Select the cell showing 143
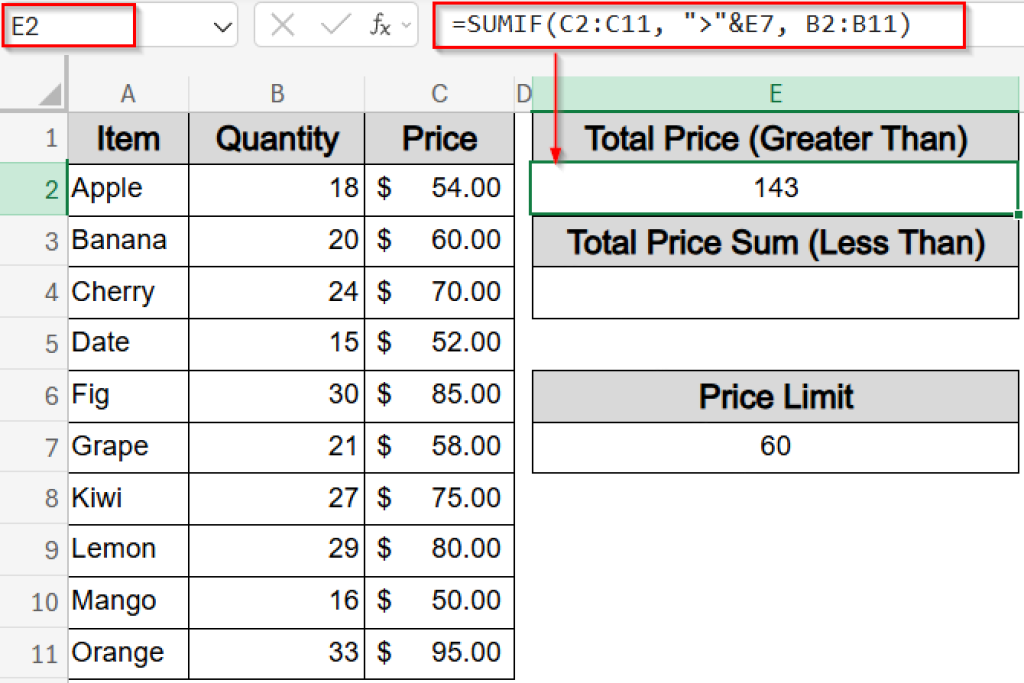The image size is (1024, 683). pyautogui.click(x=775, y=188)
